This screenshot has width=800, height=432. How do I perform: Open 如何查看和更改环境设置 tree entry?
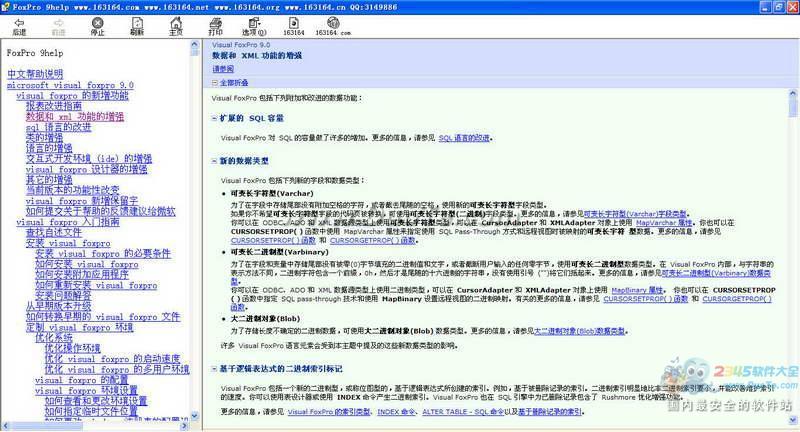[96, 401]
